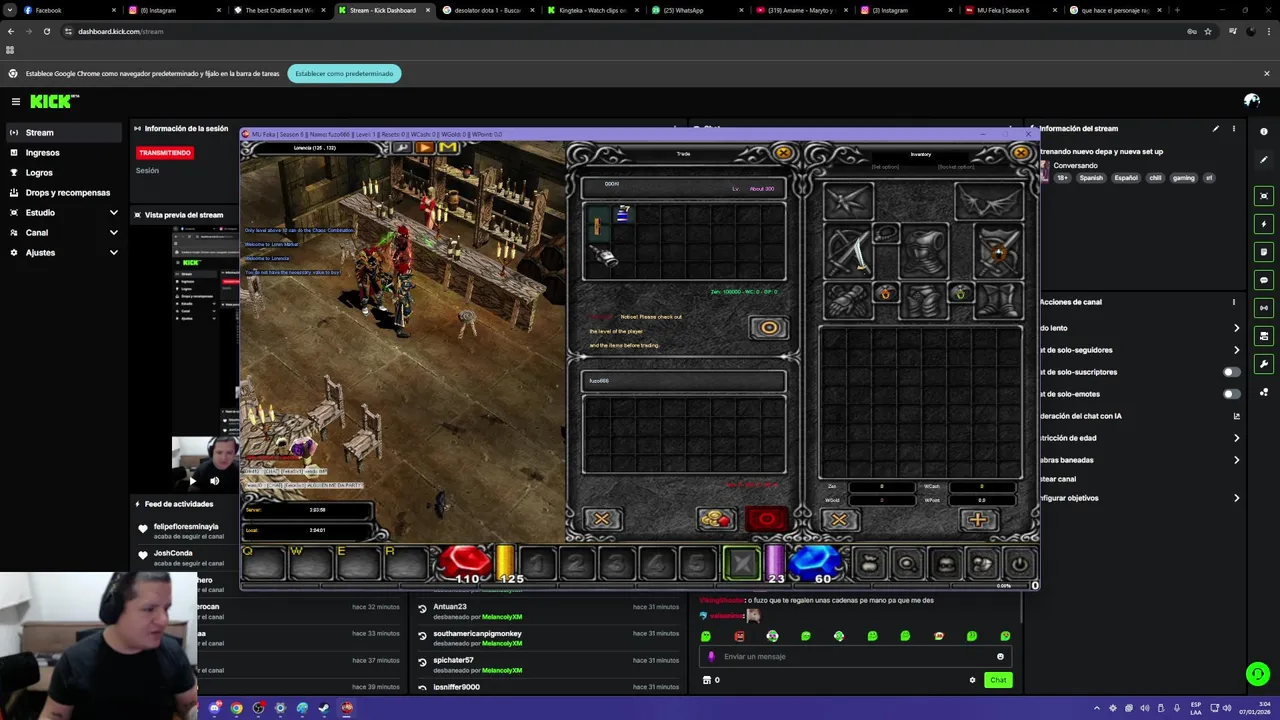Click the pencil icon in the right rail
Image resolution: width=1280 pixels, height=720 pixels.
[1264, 159]
